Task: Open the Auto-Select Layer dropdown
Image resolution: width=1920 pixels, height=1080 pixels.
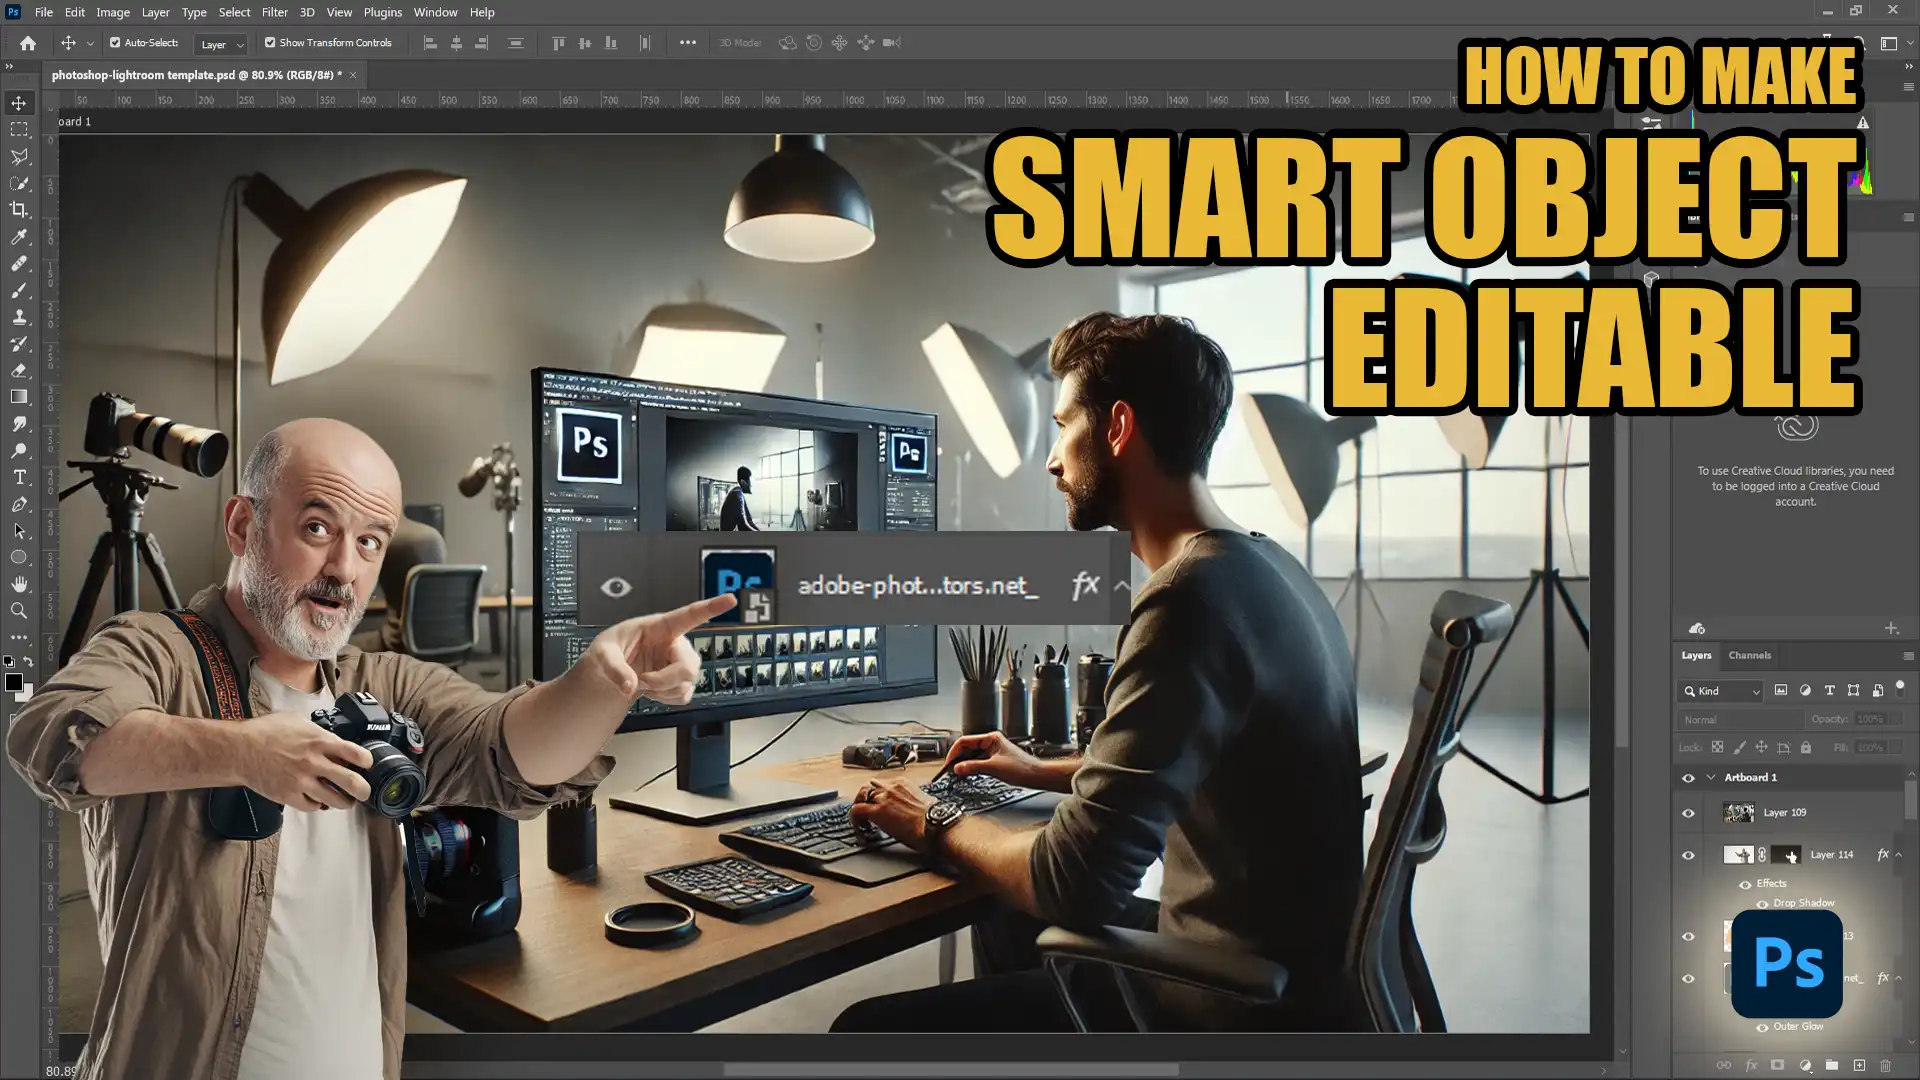Action: tap(221, 44)
